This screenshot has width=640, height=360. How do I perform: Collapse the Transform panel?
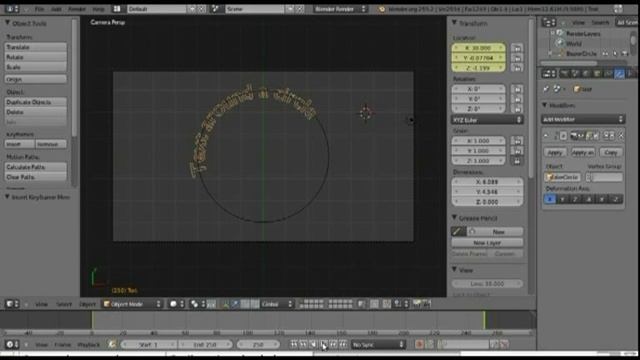click(454, 23)
